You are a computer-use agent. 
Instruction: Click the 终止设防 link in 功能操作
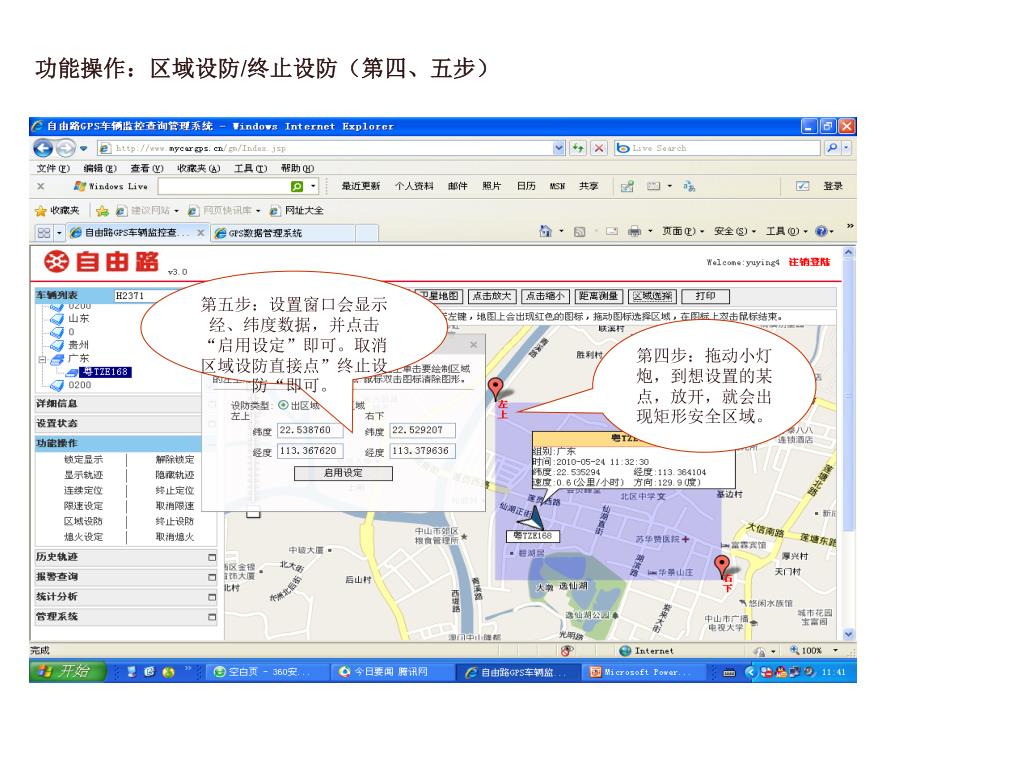174,521
